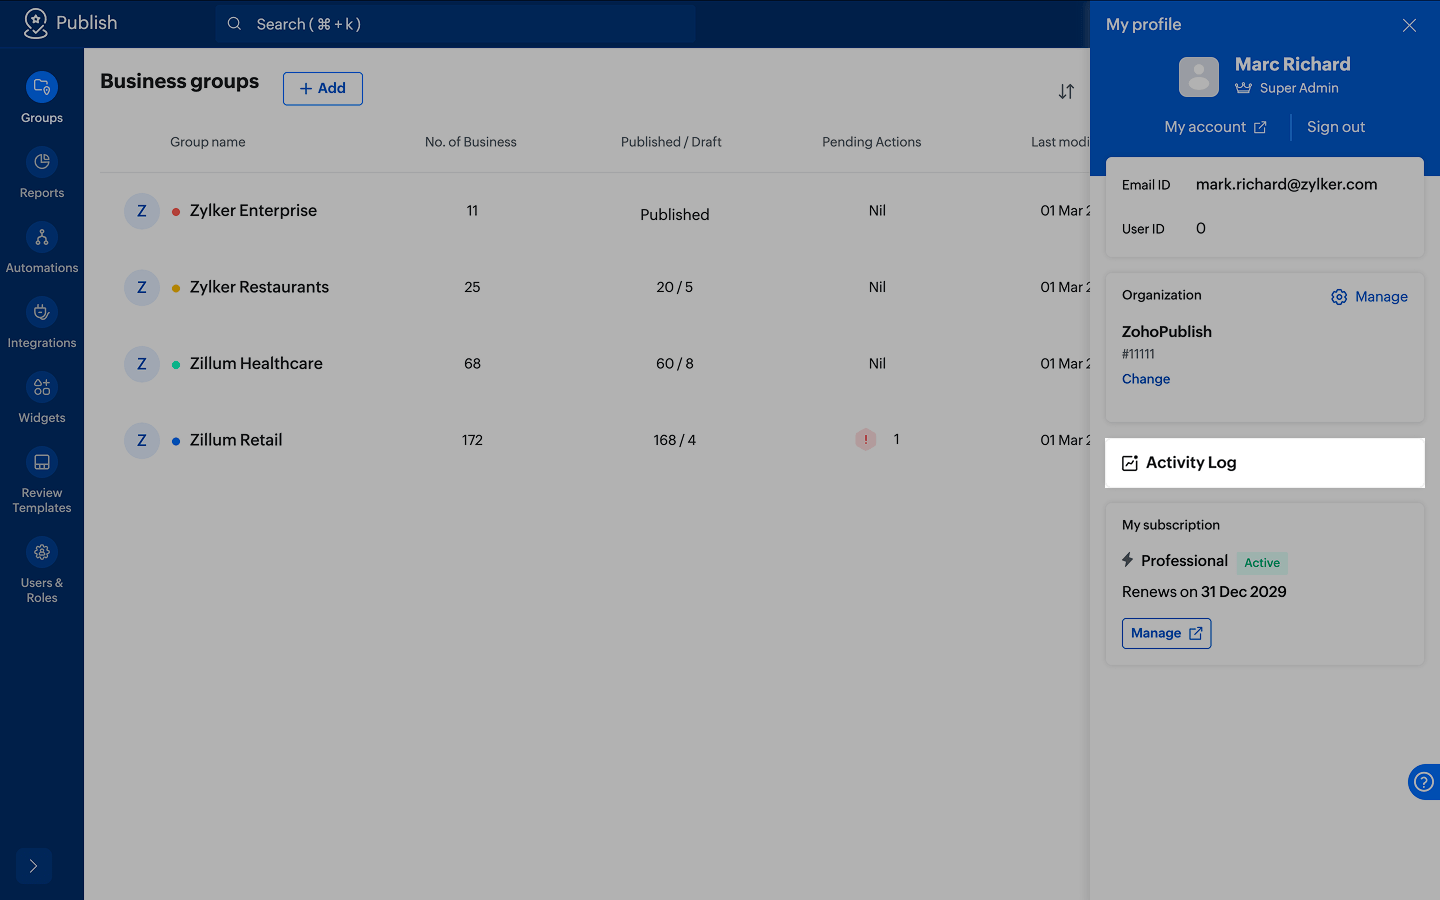This screenshot has height=900, width=1440.
Task: Click the No. of Business column header
Action: pos(471,142)
